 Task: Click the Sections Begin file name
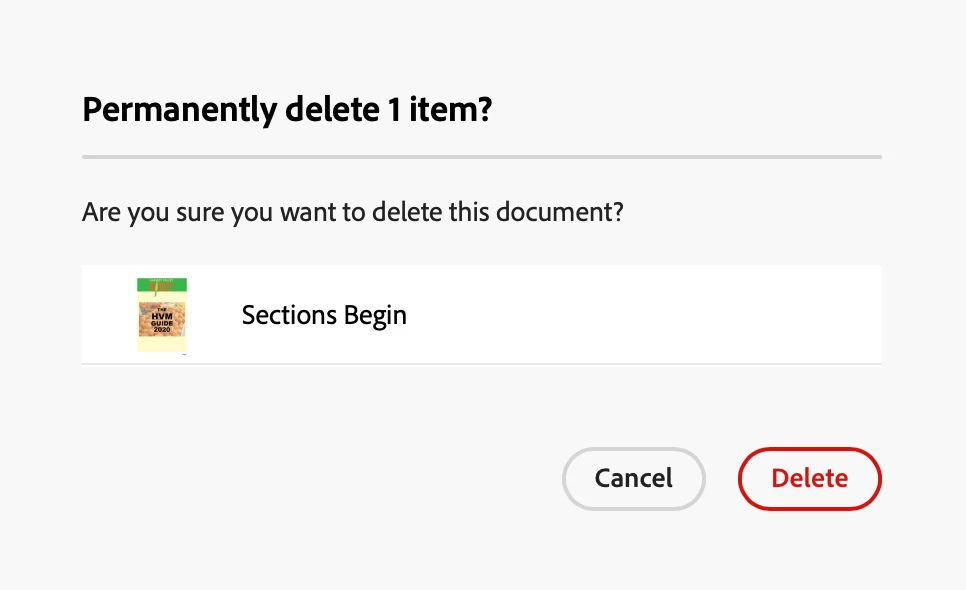[x=324, y=316]
